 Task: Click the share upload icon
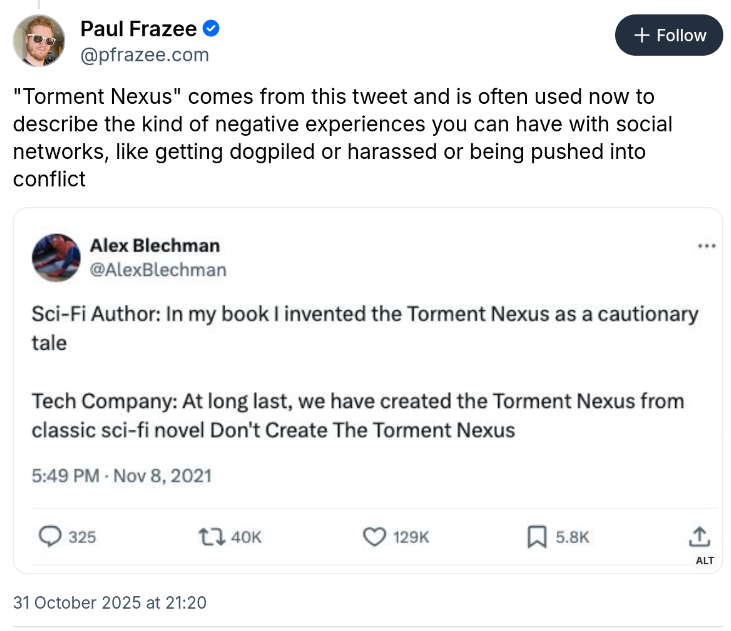(x=700, y=535)
